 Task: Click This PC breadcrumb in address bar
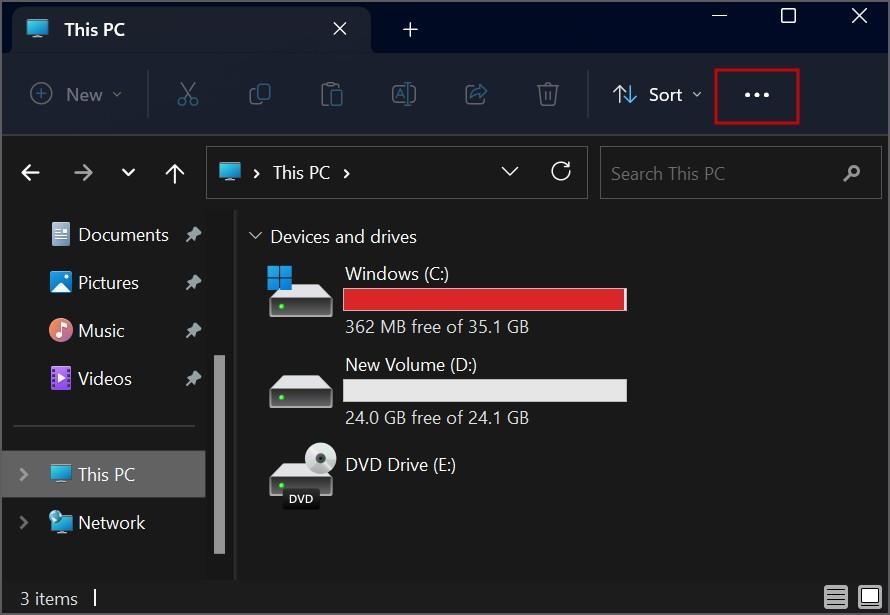tap(301, 172)
